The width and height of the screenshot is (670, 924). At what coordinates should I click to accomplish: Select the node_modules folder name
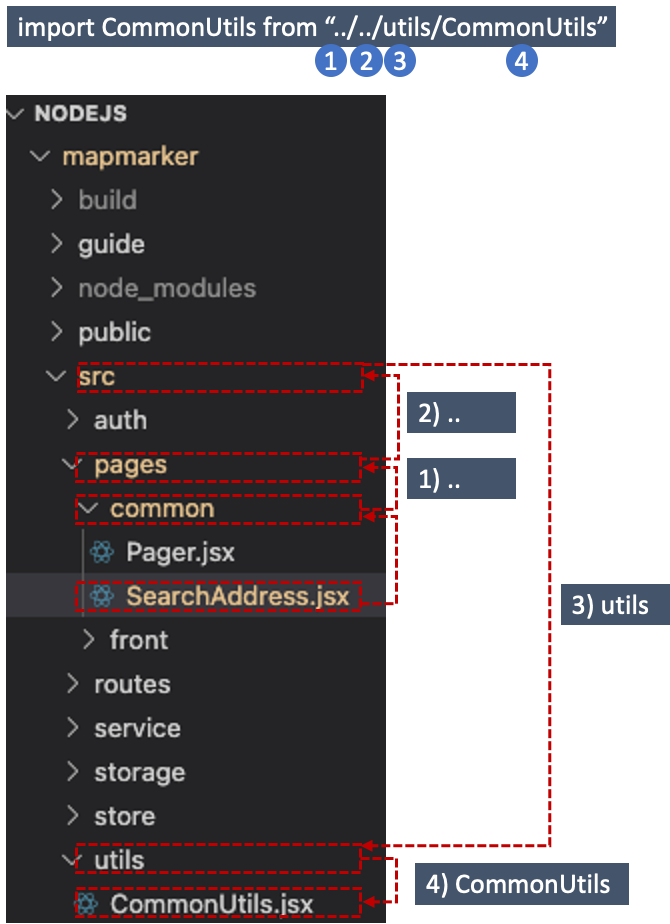tap(167, 288)
